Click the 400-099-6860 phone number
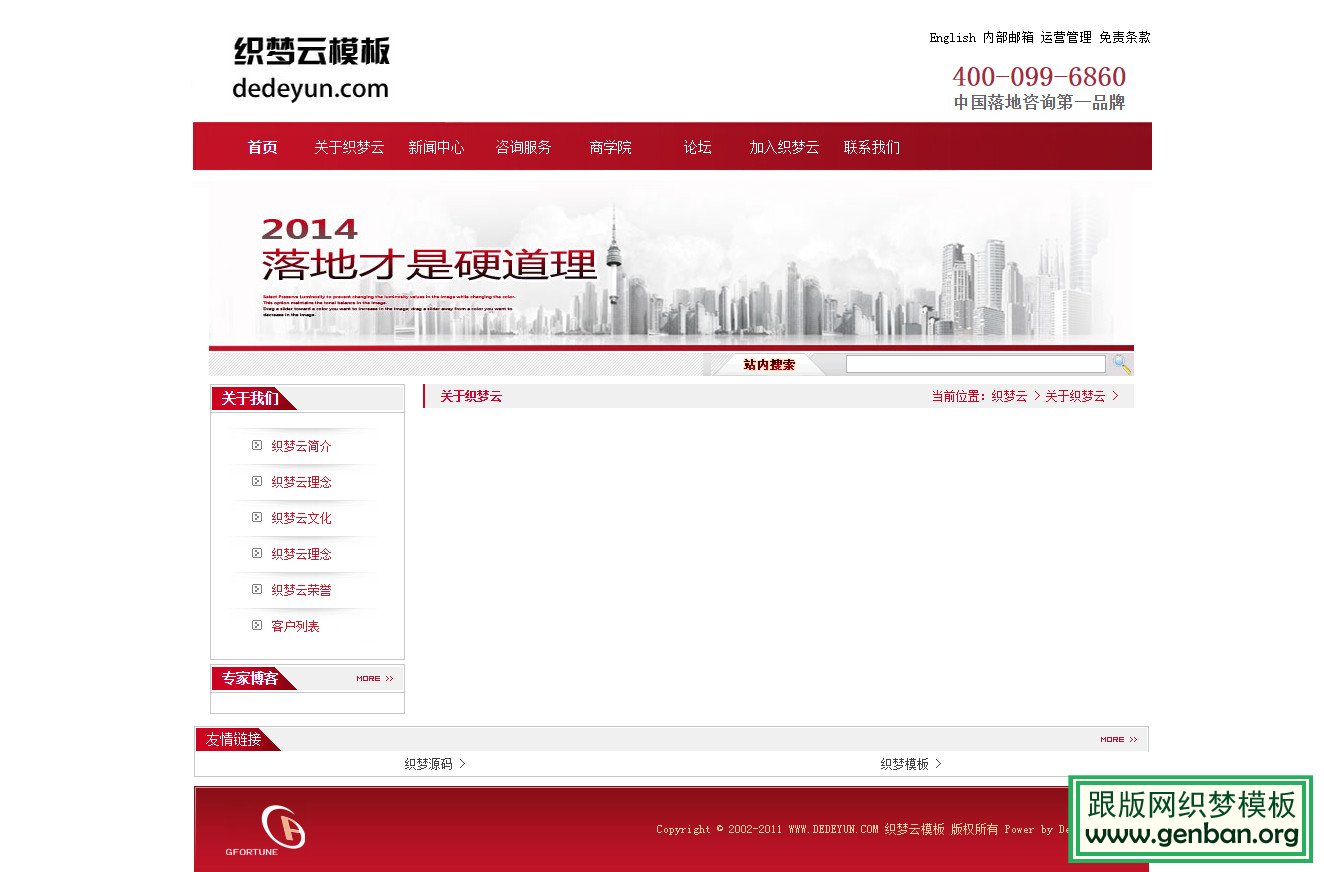Viewport: 1324px width, 872px height. coord(1039,76)
